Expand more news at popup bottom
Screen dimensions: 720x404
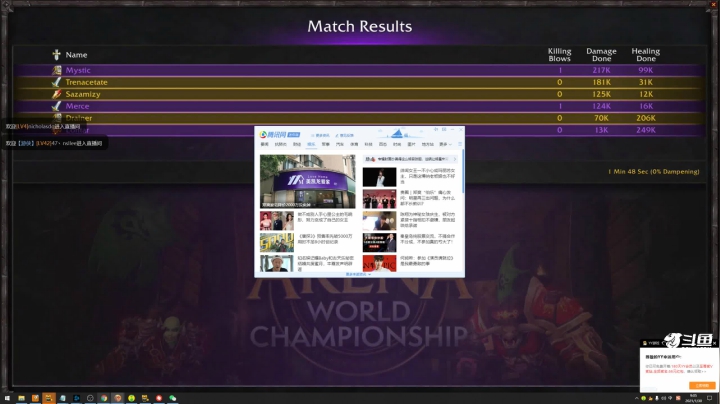coord(358,275)
